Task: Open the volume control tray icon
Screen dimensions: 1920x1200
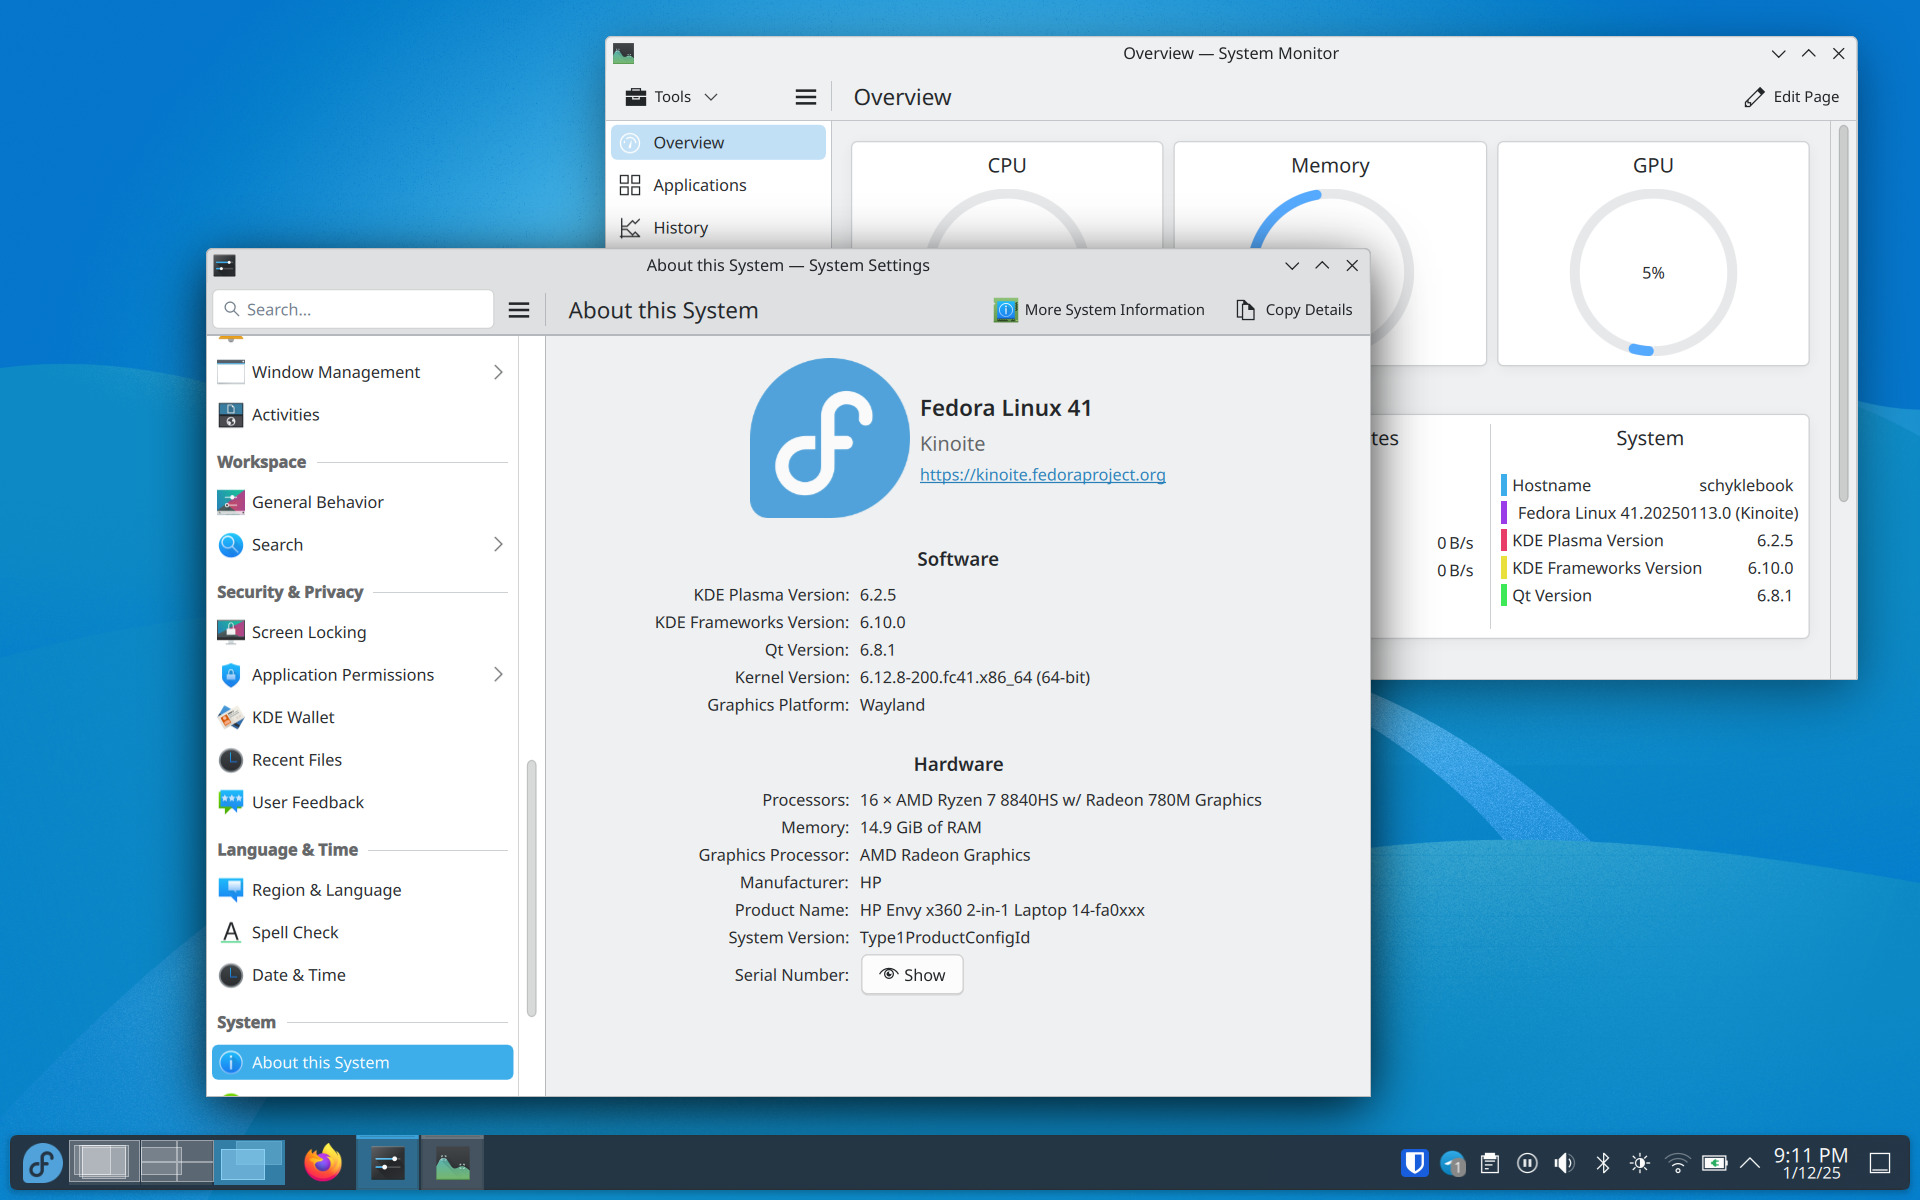Action: (x=1565, y=1163)
